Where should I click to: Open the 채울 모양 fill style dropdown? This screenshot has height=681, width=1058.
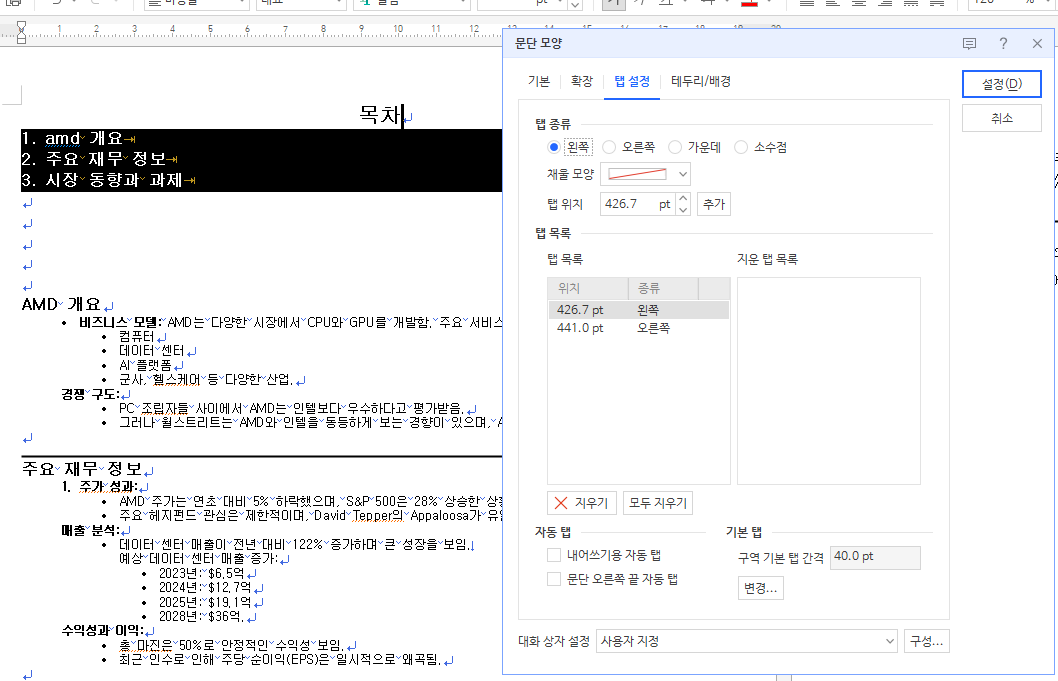(645, 174)
